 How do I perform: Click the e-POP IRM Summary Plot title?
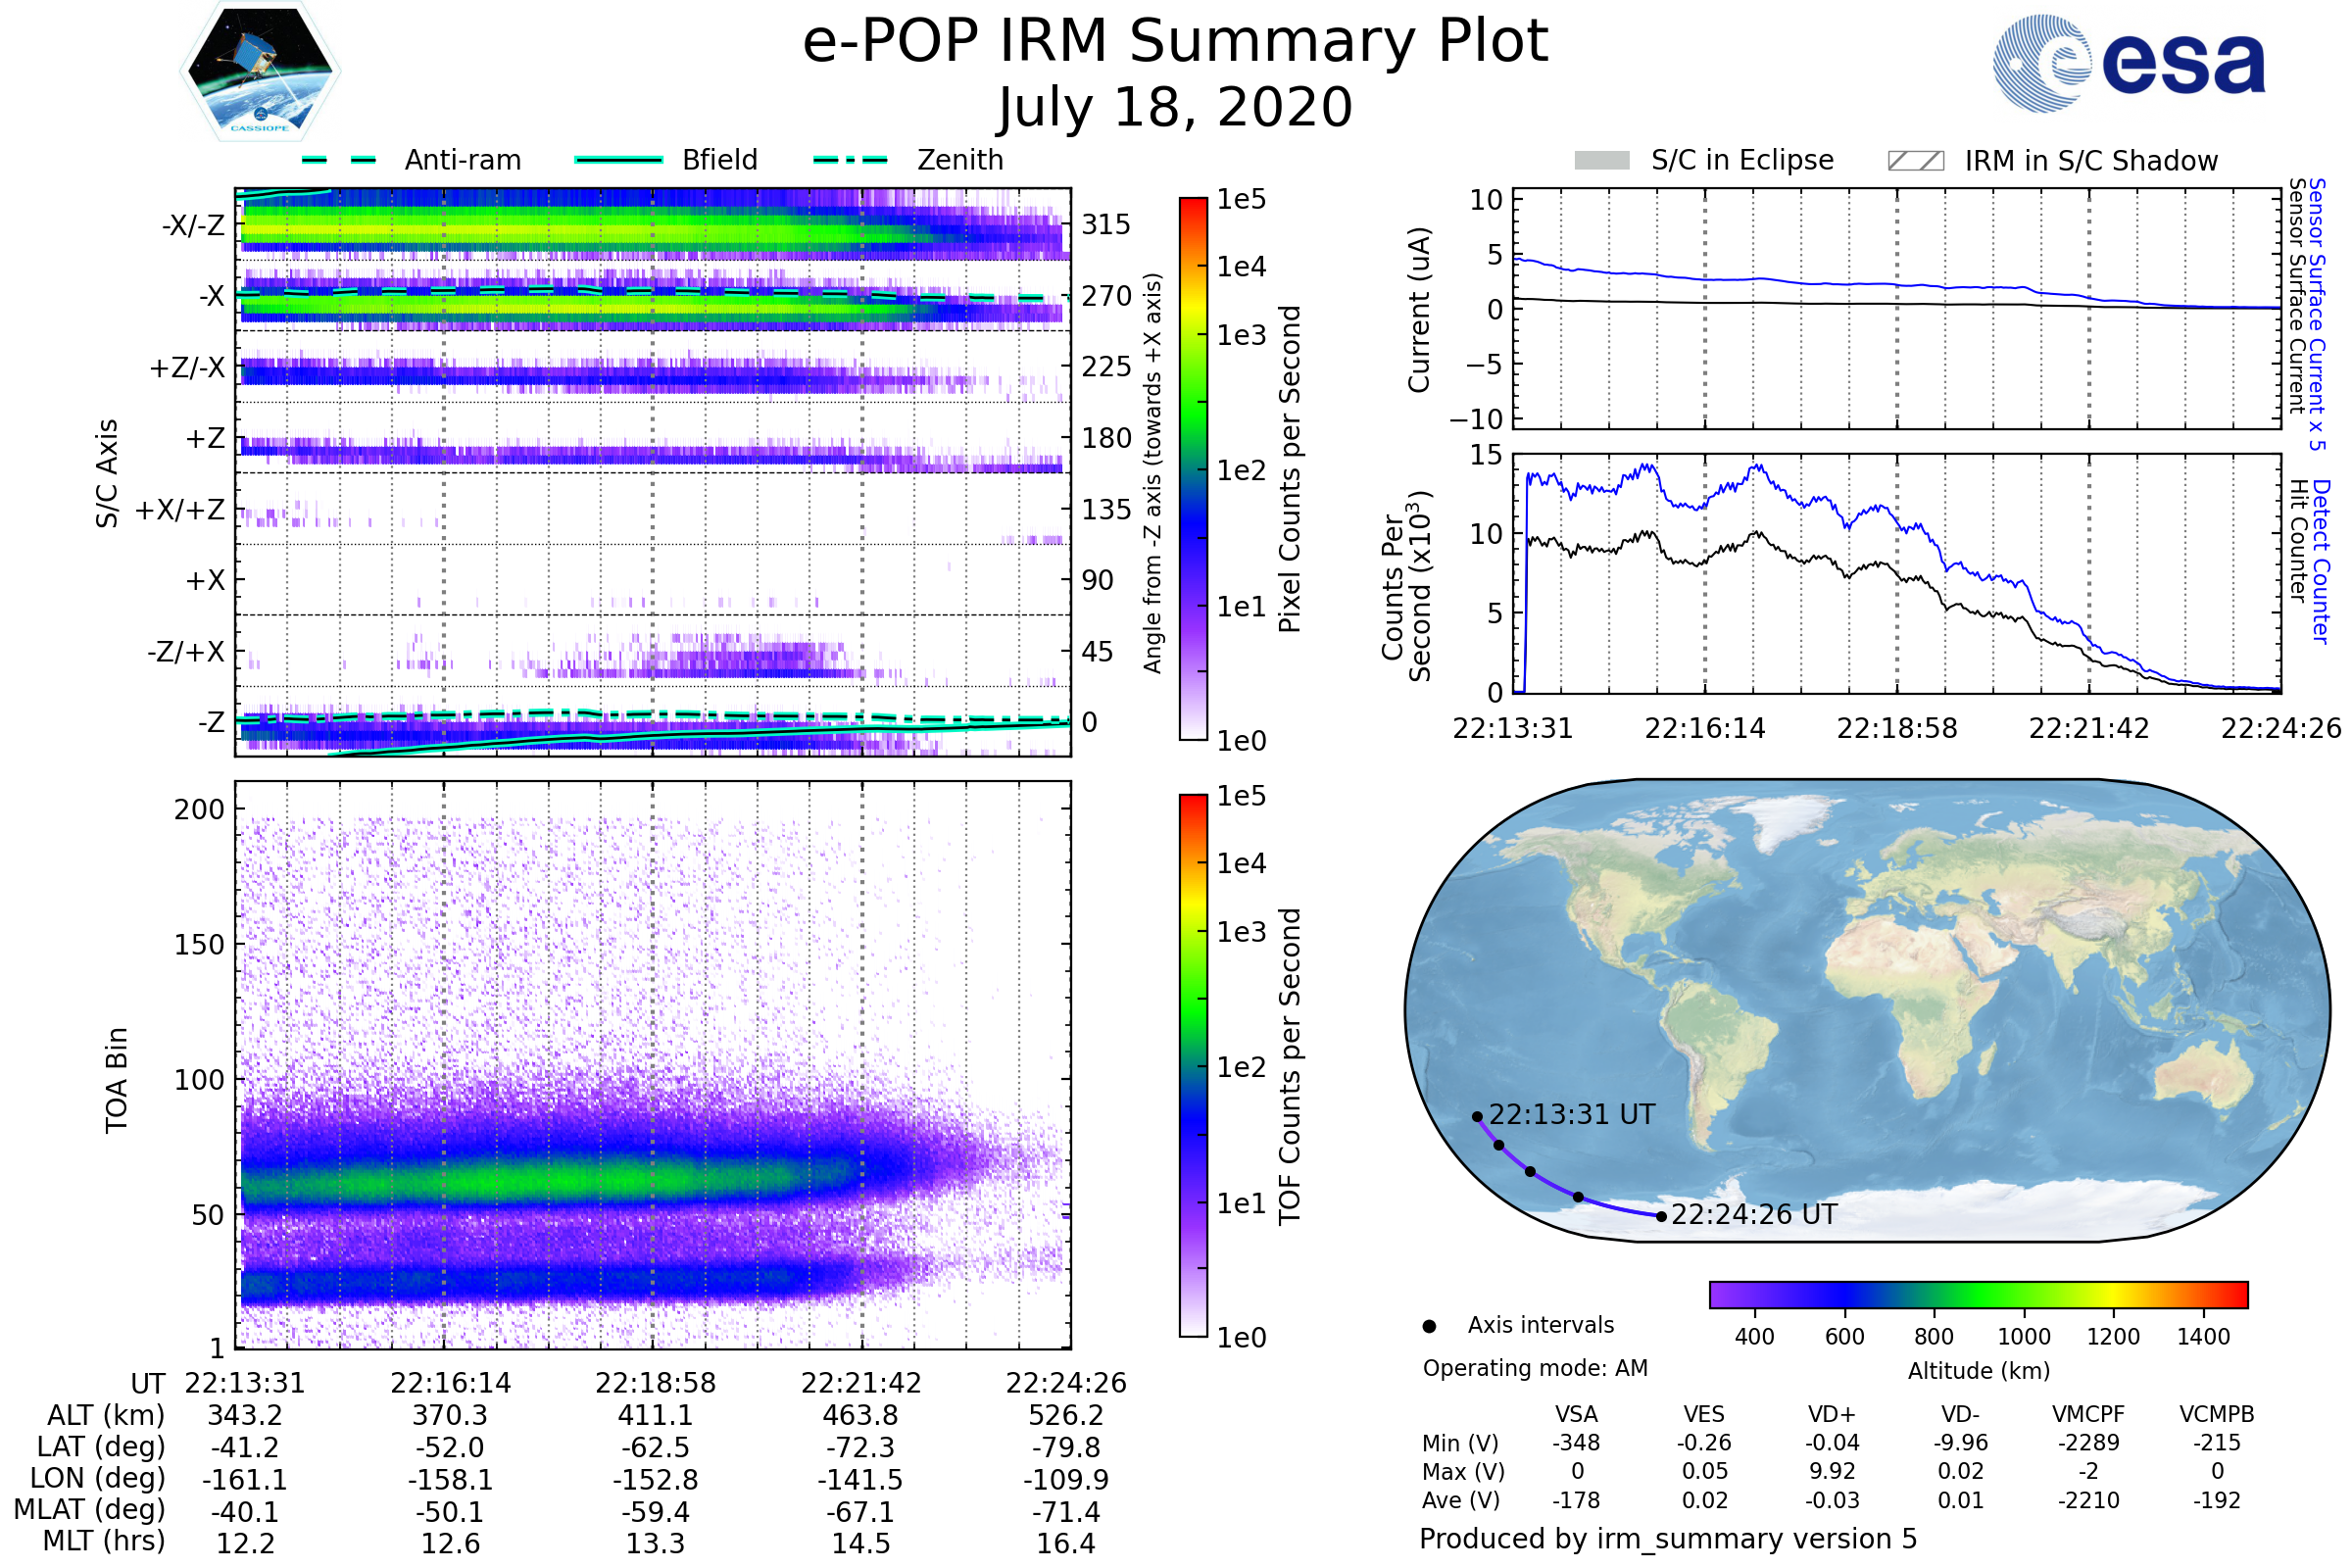pos(1175,42)
